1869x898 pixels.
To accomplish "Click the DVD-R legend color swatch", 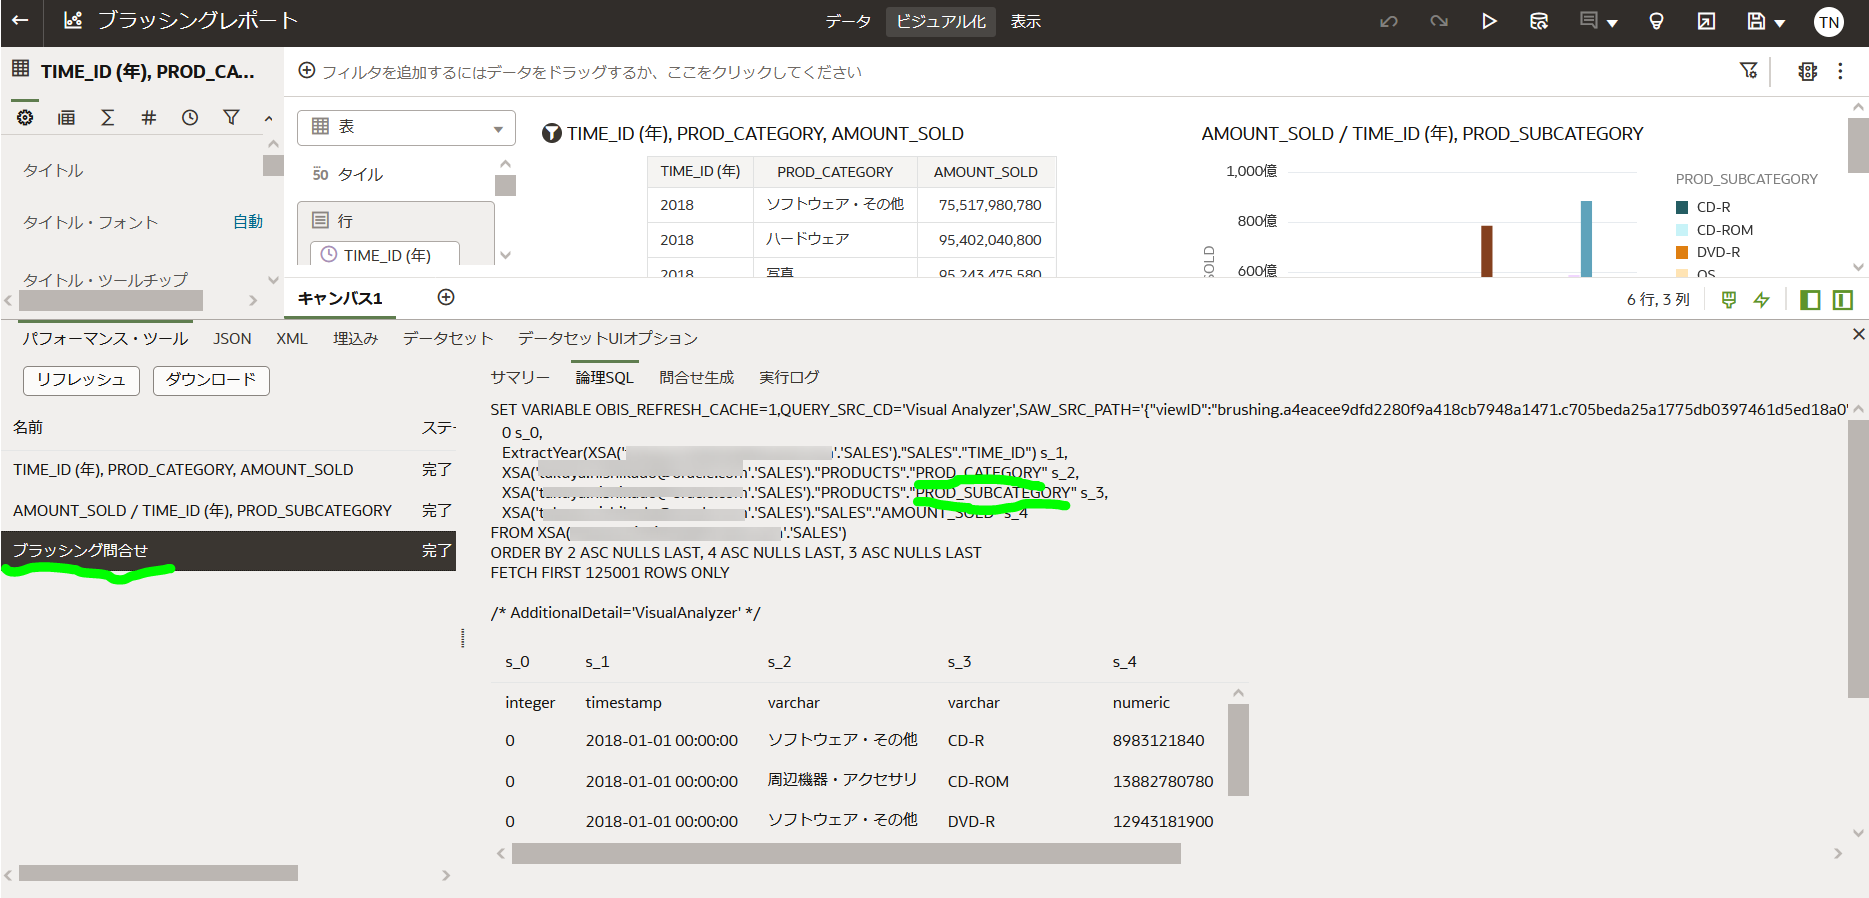I will (x=1682, y=252).
